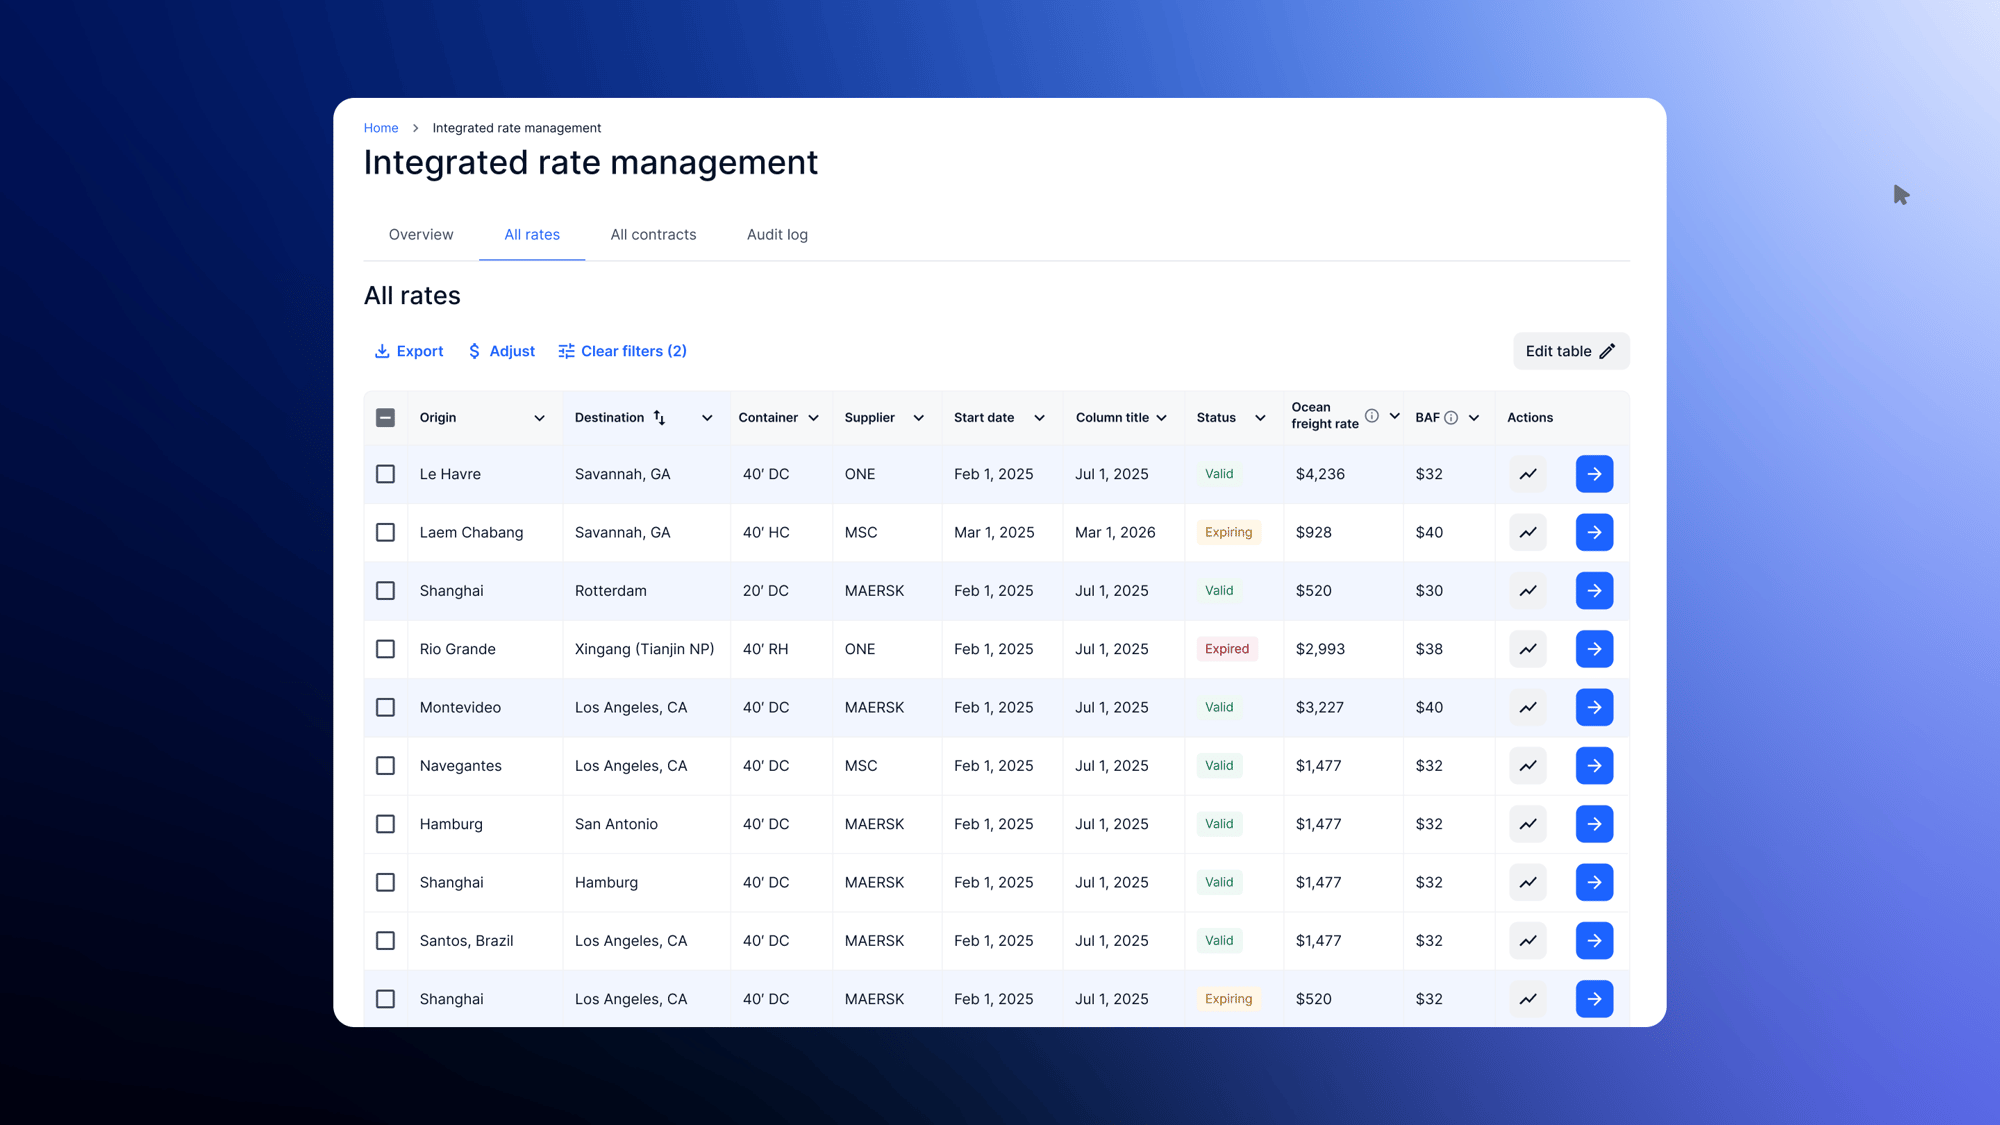
Task: Click the Ocean freight rate info icon
Action: 1372,416
